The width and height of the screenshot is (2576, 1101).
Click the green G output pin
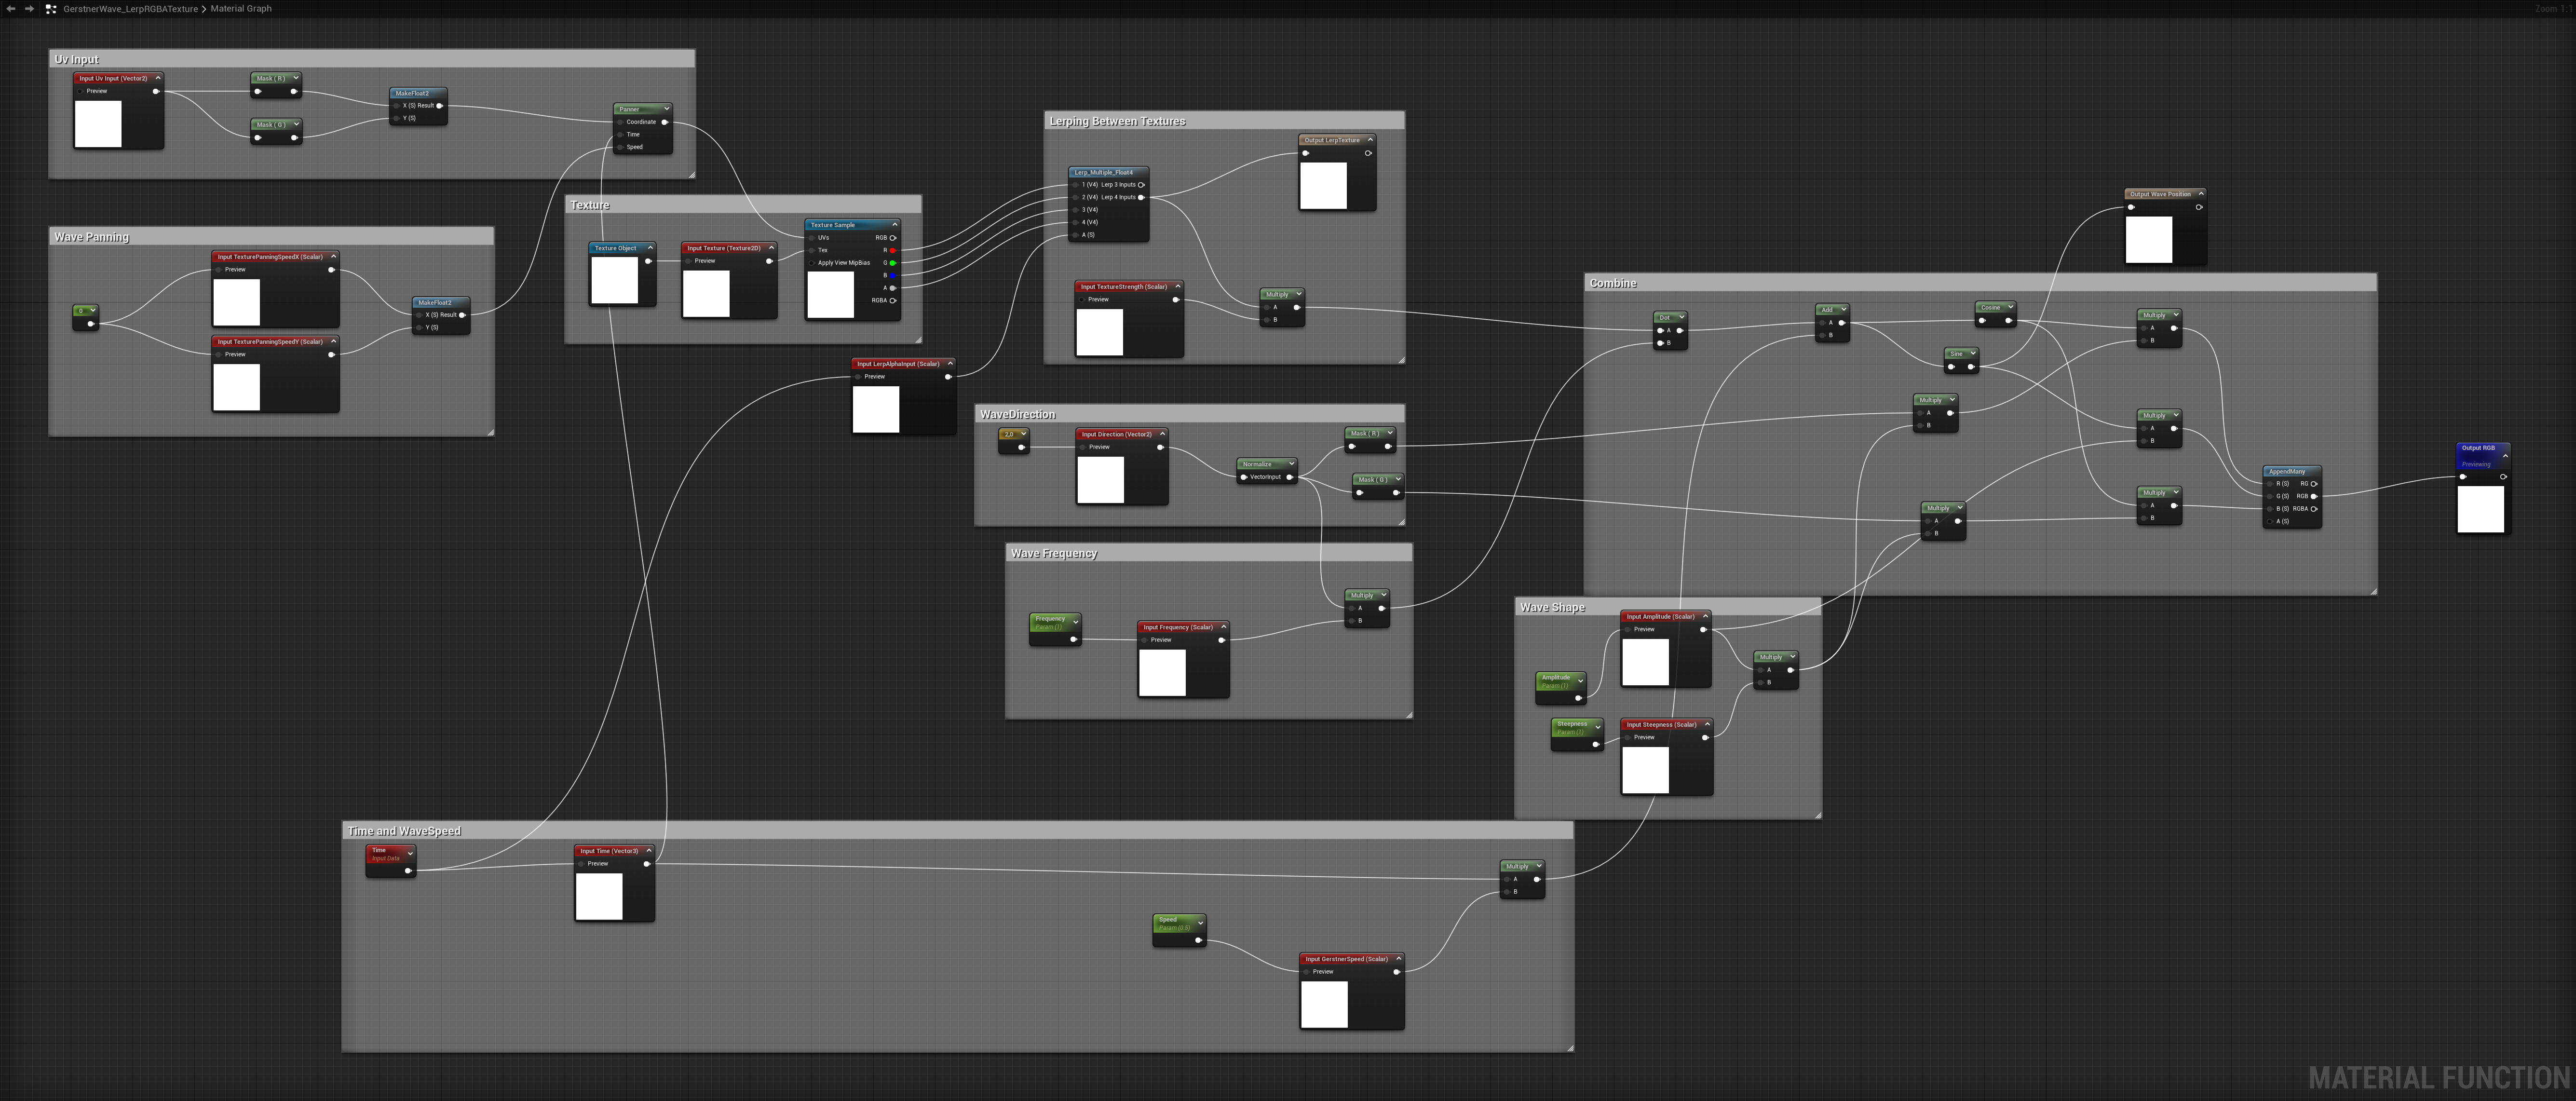tap(893, 263)
